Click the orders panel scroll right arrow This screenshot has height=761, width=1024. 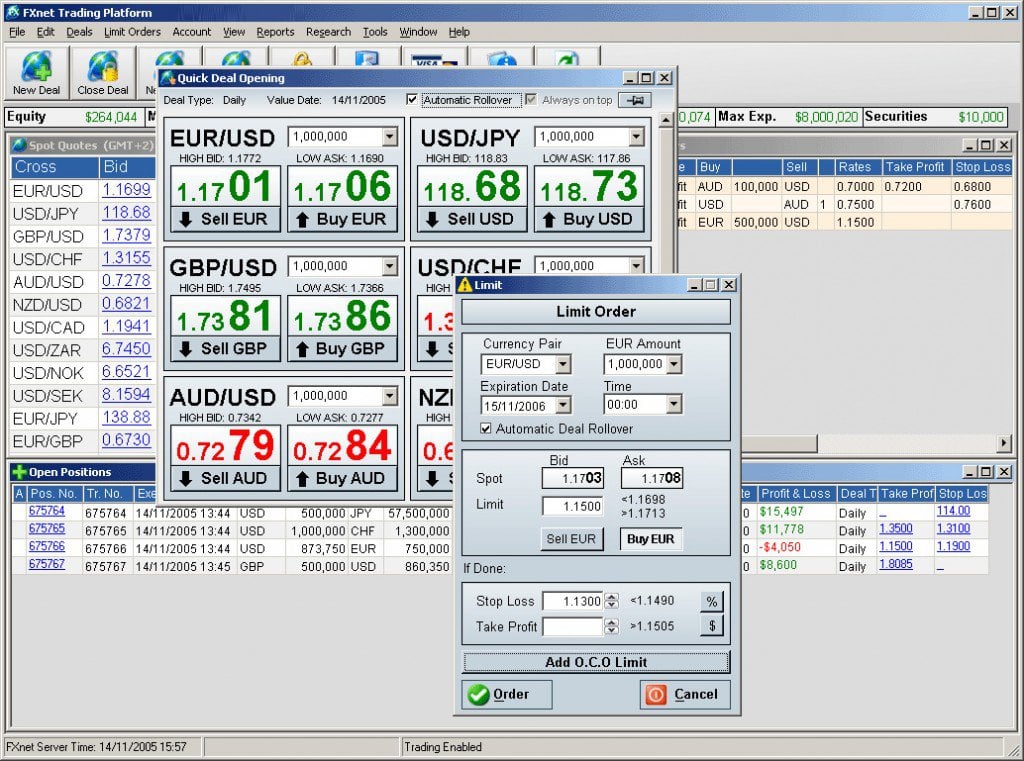(1004, 444)
